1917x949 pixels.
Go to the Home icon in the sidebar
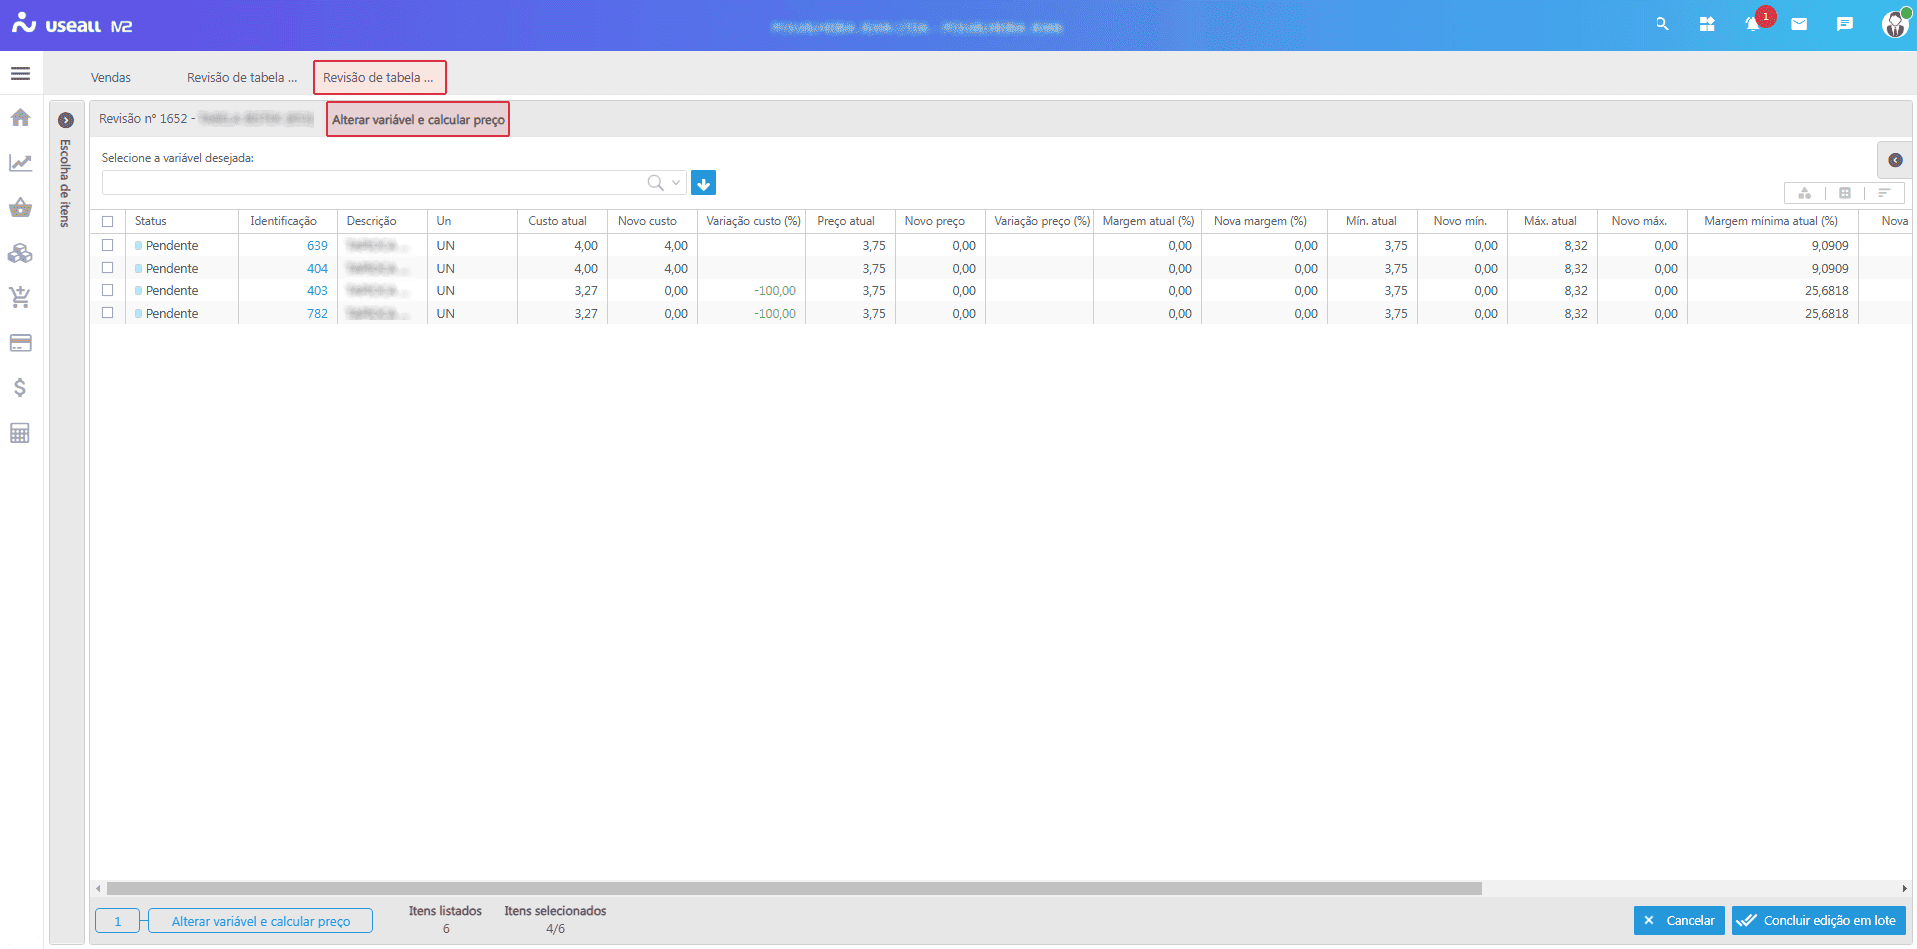(20, 118)
